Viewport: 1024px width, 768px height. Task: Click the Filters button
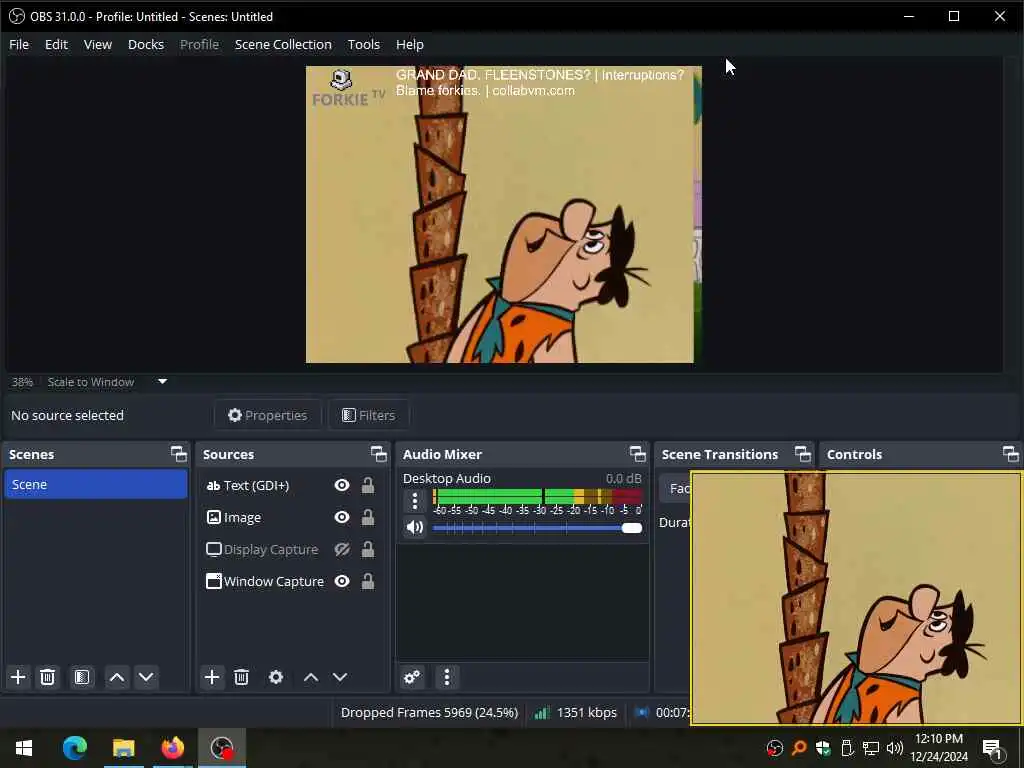[369, 415]
